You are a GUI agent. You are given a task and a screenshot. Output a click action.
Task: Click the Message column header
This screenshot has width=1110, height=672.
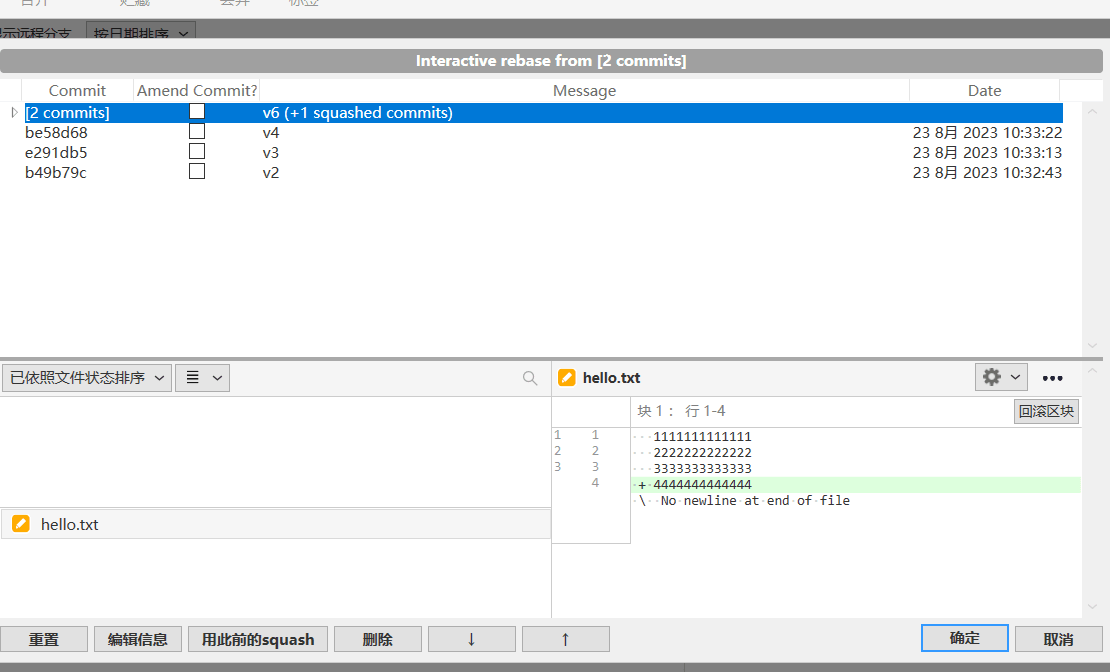(584, 91)
